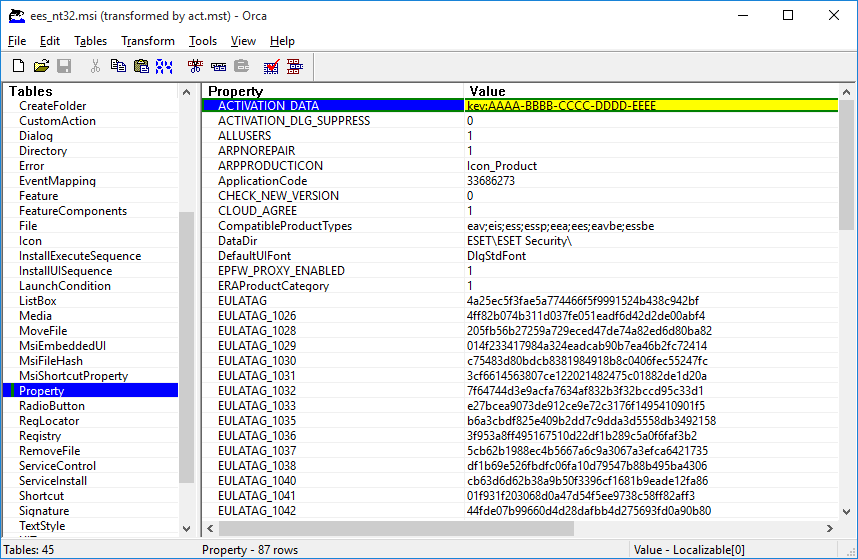Click the Cut Row toolbar icon

pos(195,66)
